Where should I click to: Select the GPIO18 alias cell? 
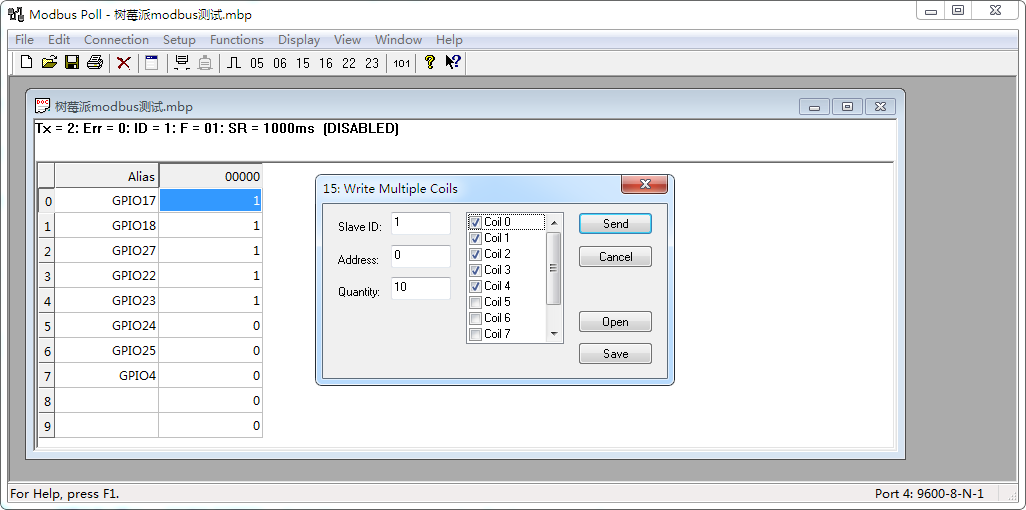107,226
